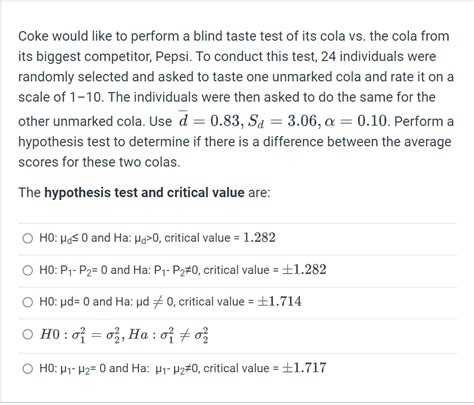Image resolution: width=474 pixels, height=405 pixels.
Task: Pick the variance hypothesis σ² radio button
Action: (28, 334)
